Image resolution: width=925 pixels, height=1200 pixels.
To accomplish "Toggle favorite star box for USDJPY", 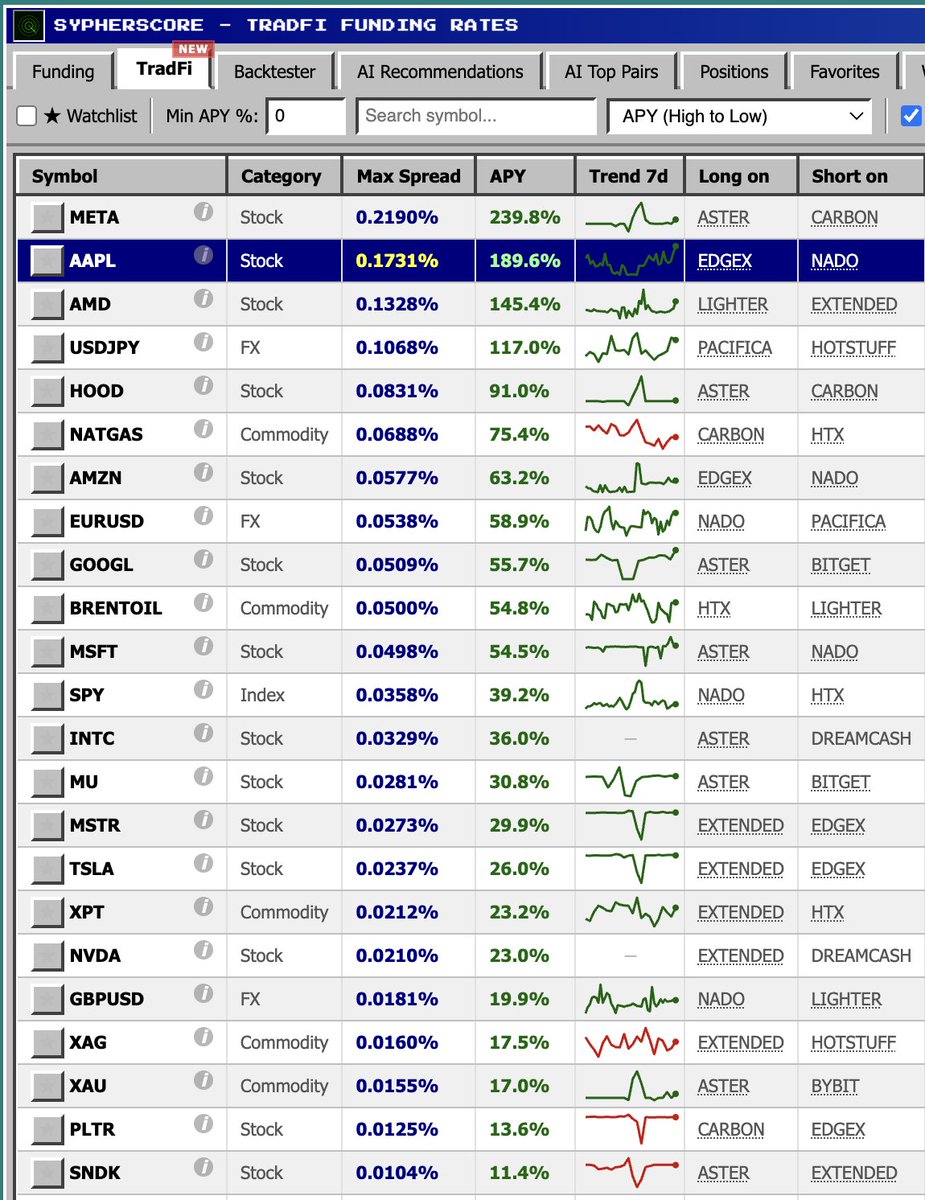I will tap(47, 347).
